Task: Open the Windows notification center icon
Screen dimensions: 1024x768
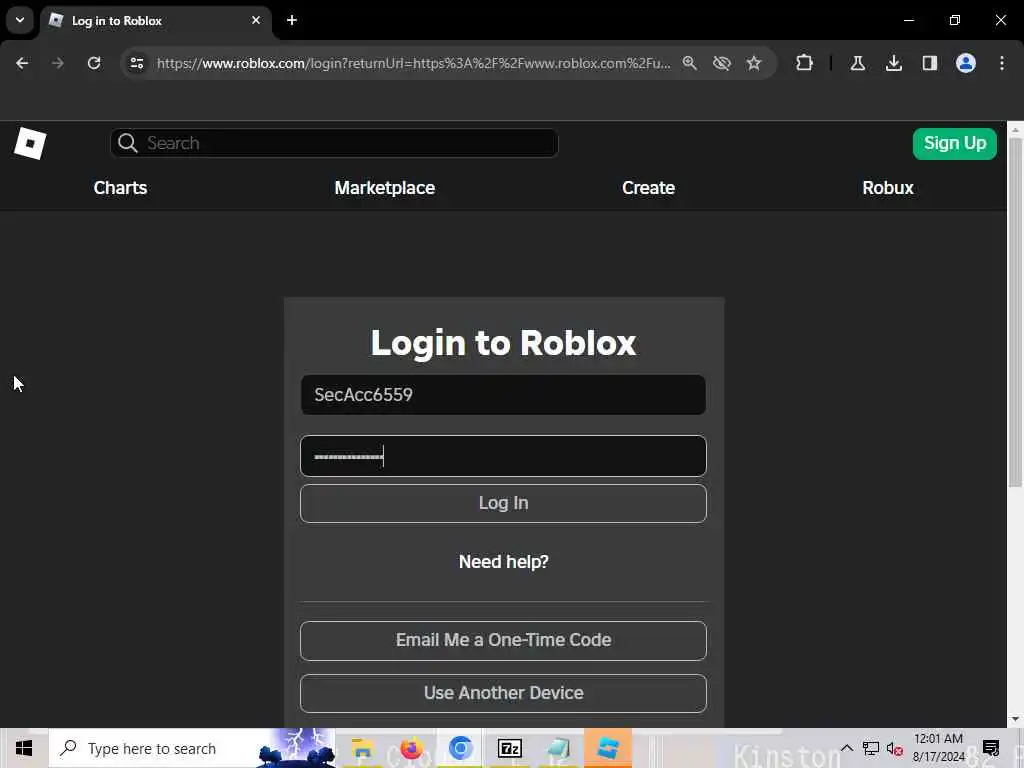Action: click(991, 748)
